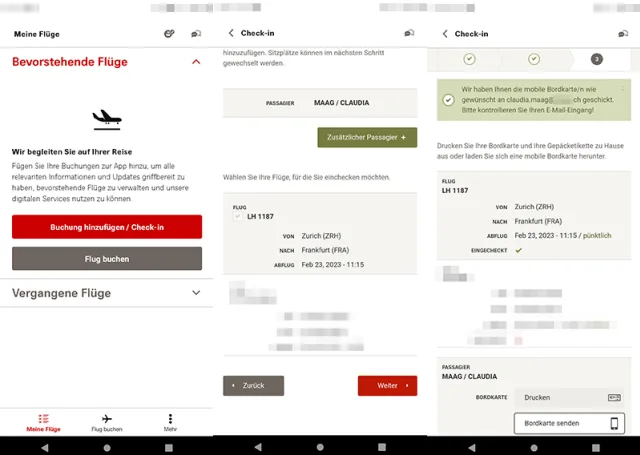Tap the Meine Flüge list icon in bottom bar
Viewport: 640px width, 455px height.
tap(43, 418)
